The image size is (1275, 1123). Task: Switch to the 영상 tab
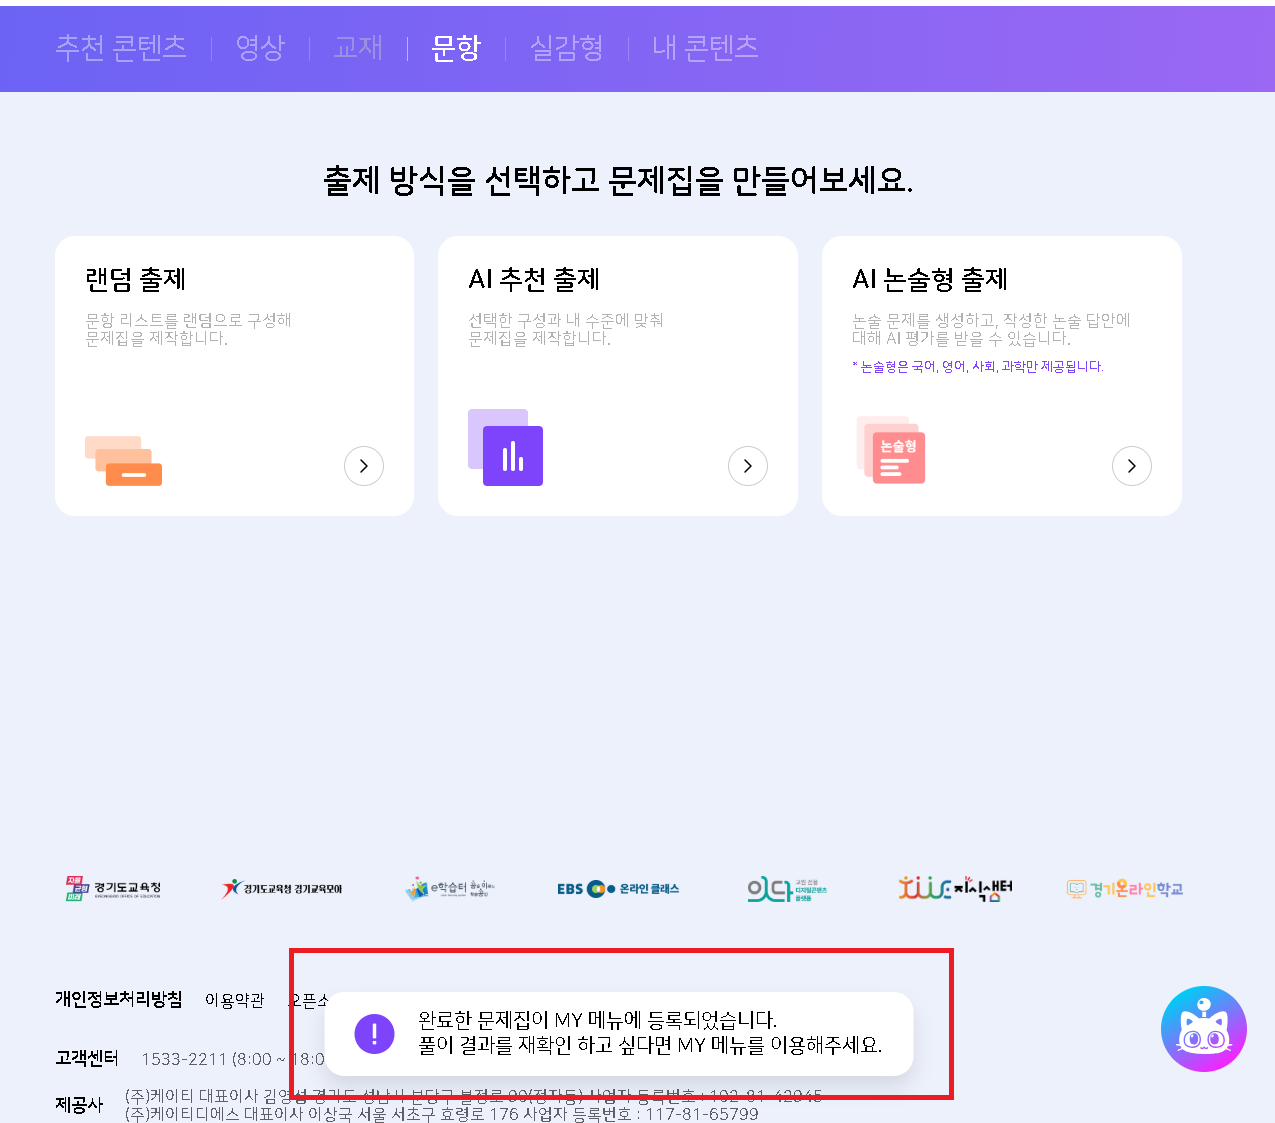click(x=260, y=47)
